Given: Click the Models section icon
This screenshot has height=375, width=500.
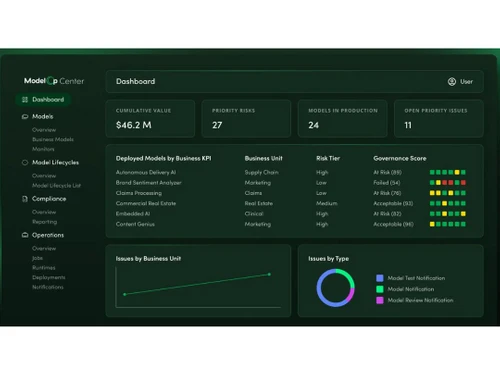Looking at the screenshot, I should coord(25,116).
